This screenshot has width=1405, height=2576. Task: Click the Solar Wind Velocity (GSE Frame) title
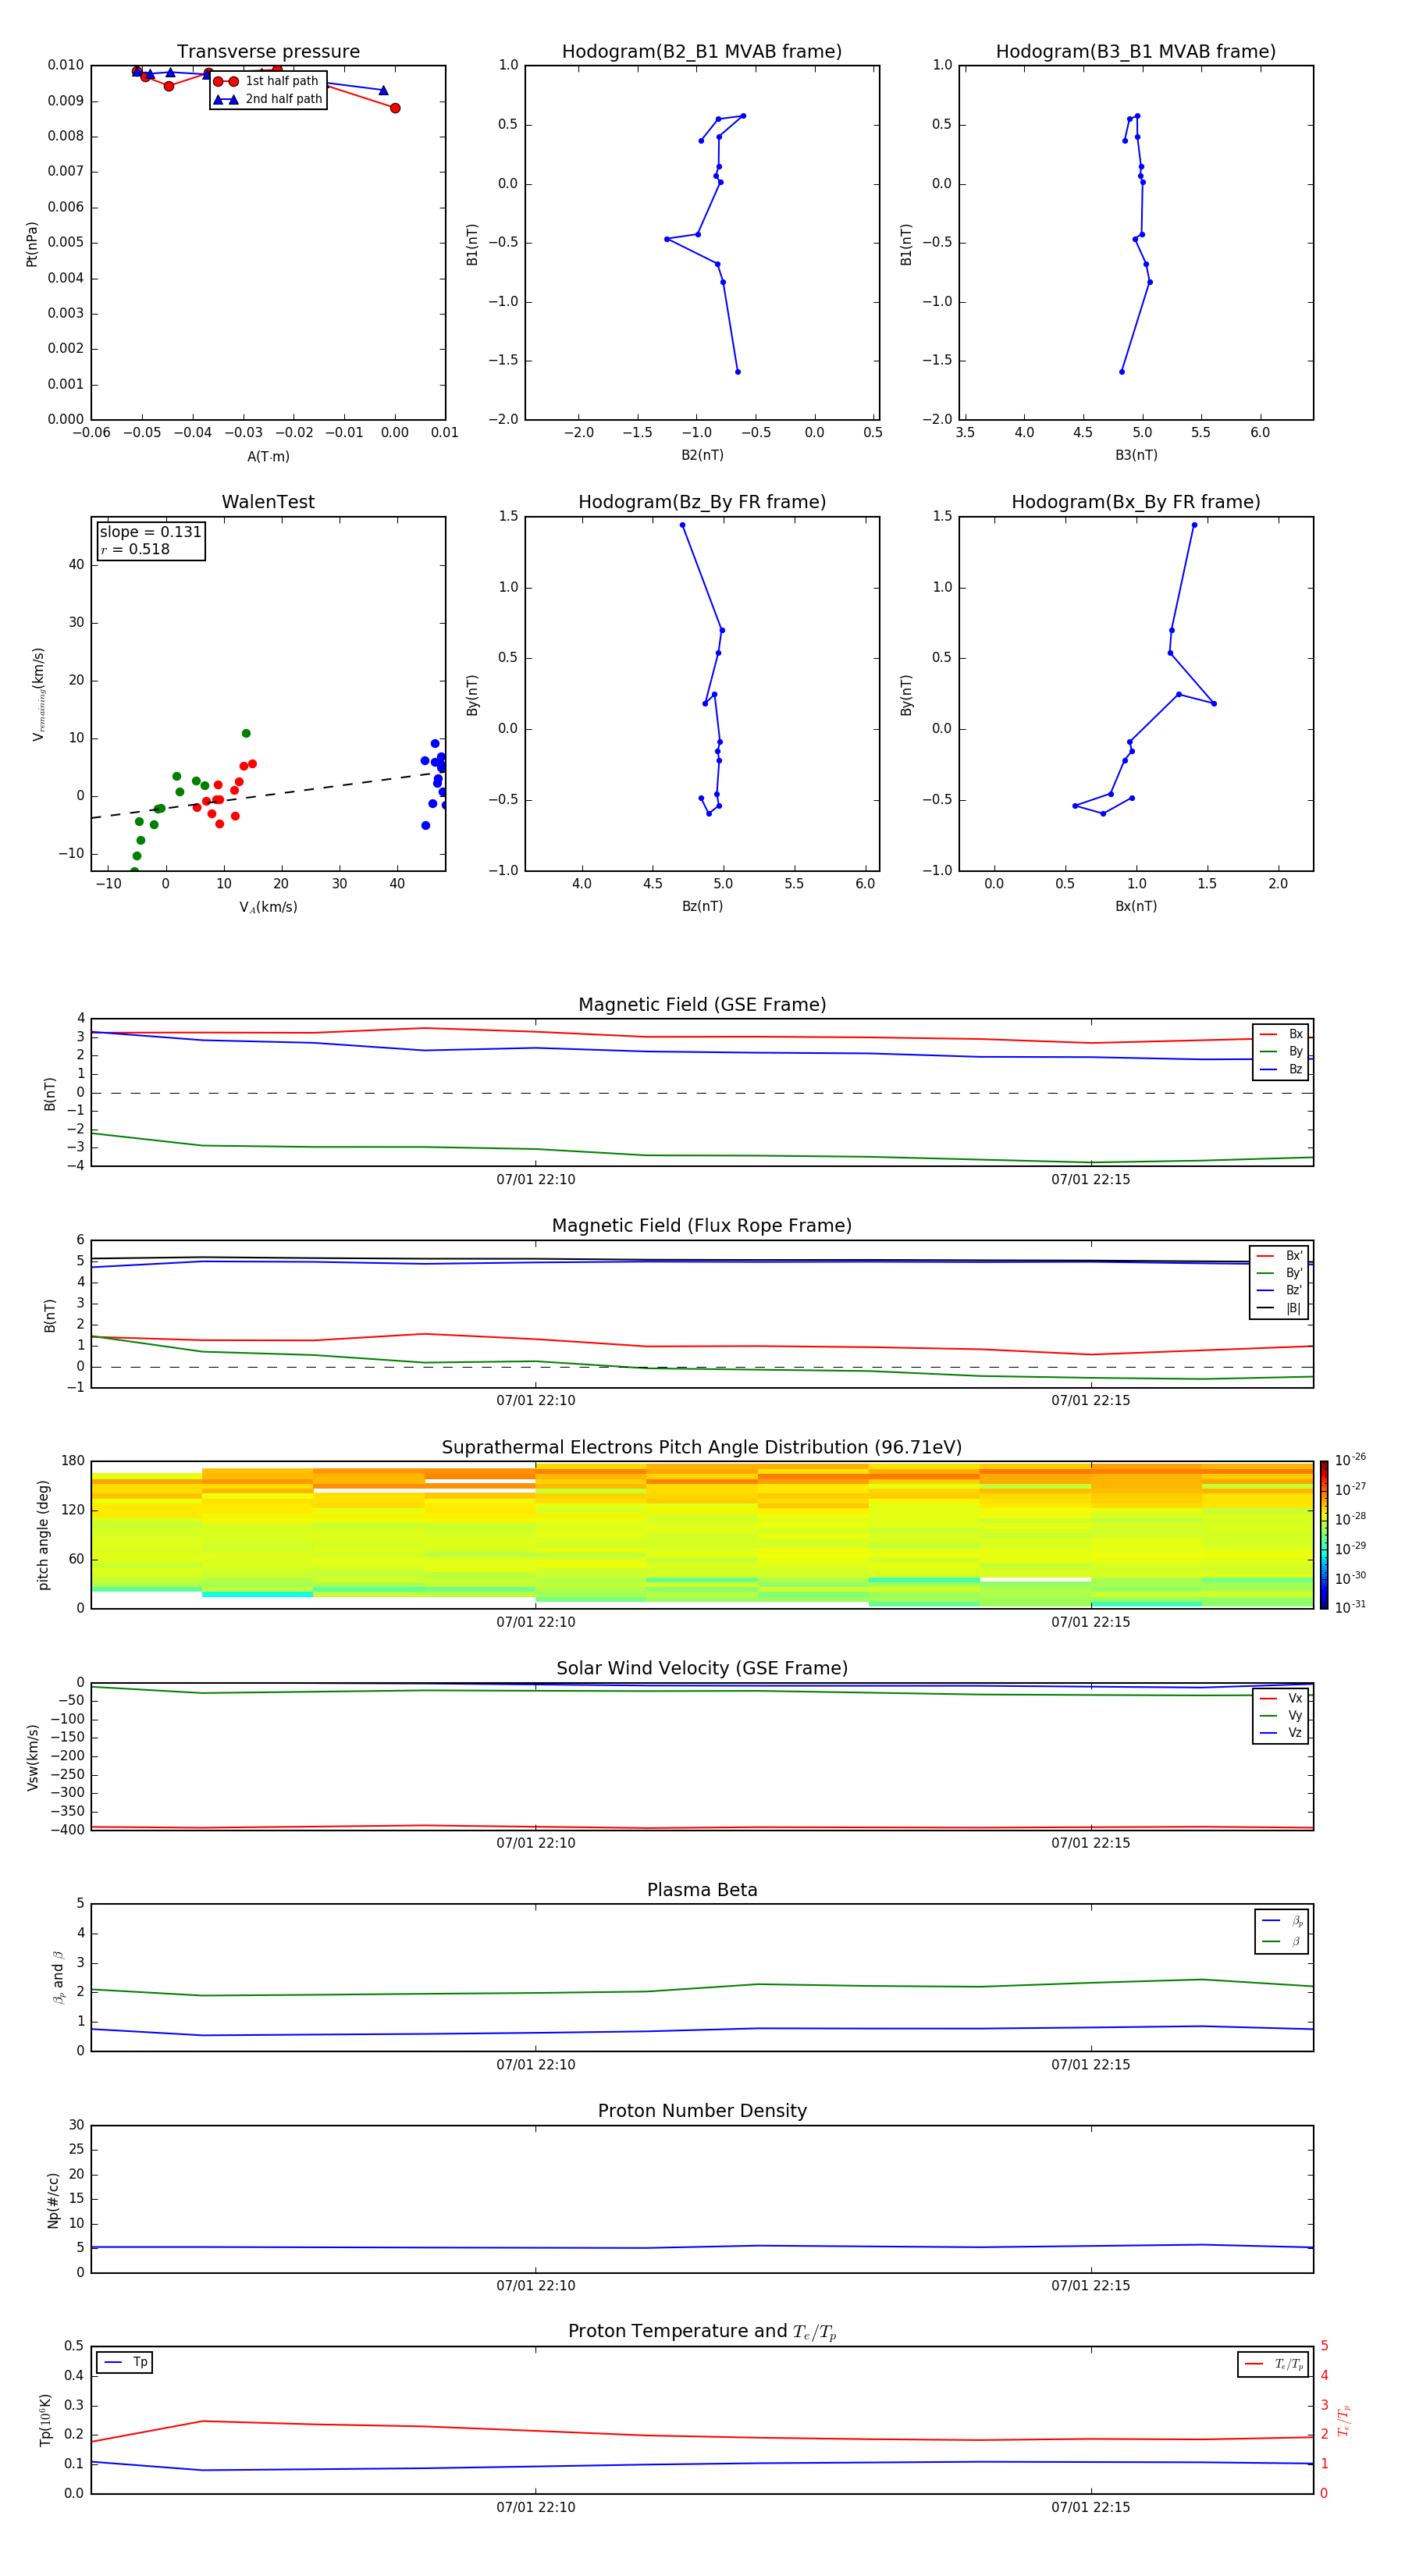[702, 1669]
